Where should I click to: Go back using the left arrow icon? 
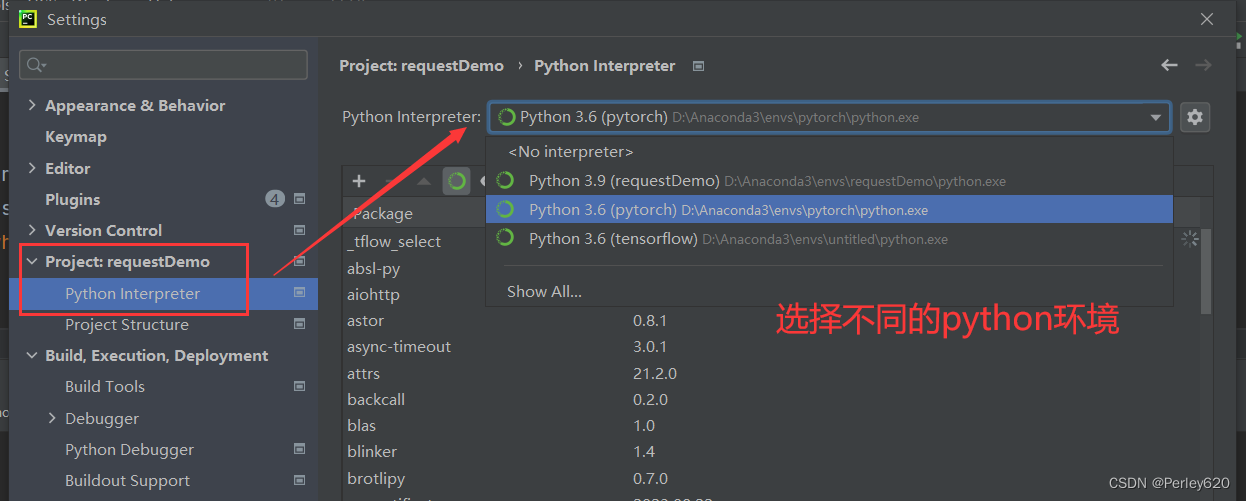1169,65
